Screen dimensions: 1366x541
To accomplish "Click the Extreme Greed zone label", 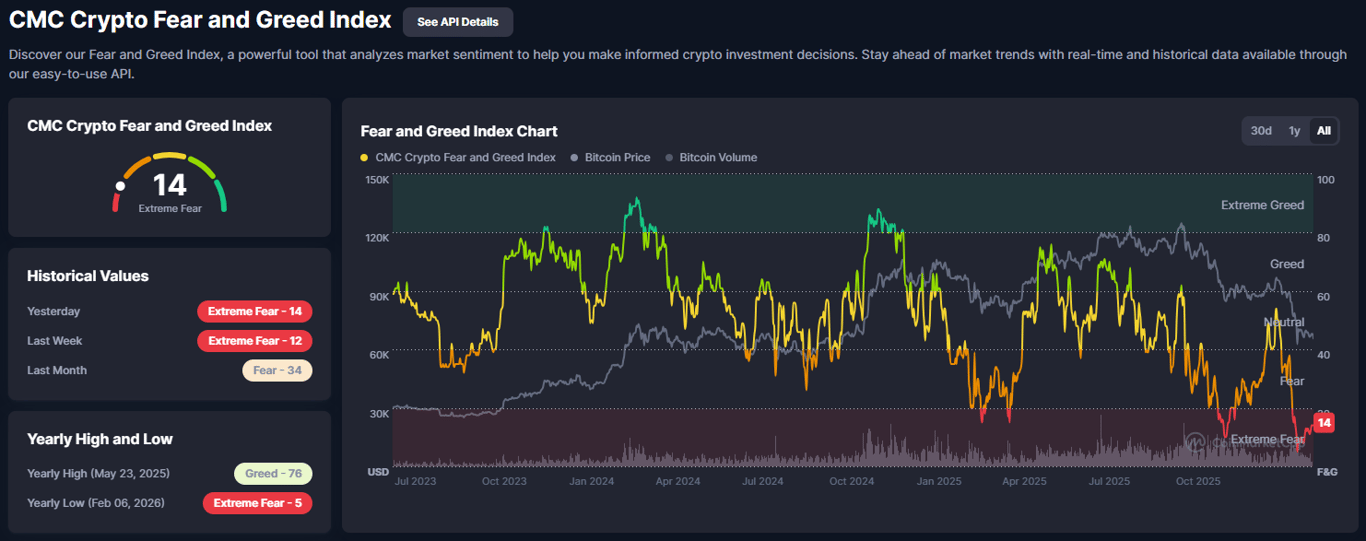I will pyautogui.click(x=1262, y=205).
